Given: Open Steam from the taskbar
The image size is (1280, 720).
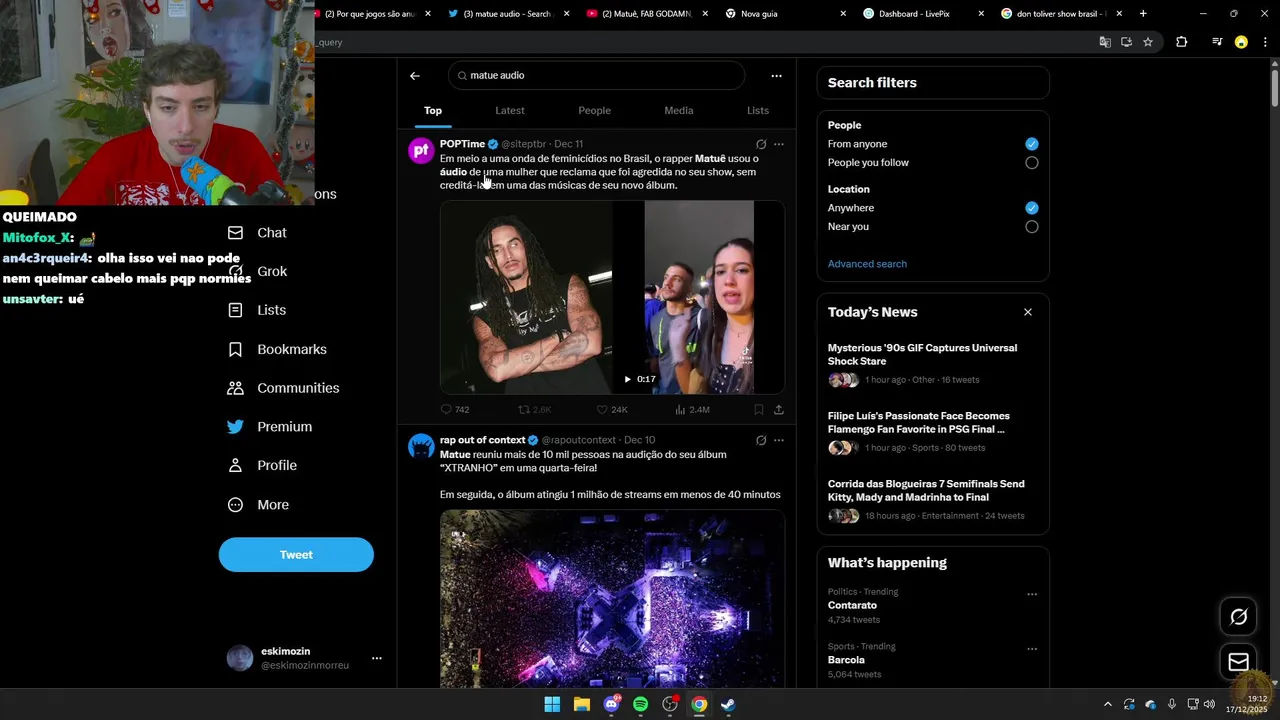Looking at the screenshot, I should [729, 705].
